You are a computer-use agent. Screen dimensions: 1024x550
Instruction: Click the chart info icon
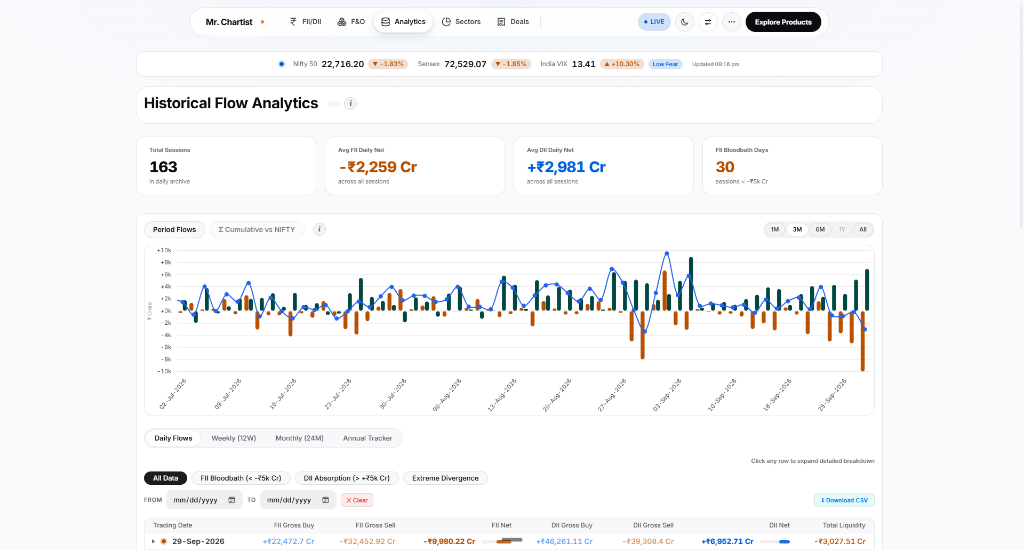coord(319,229)
